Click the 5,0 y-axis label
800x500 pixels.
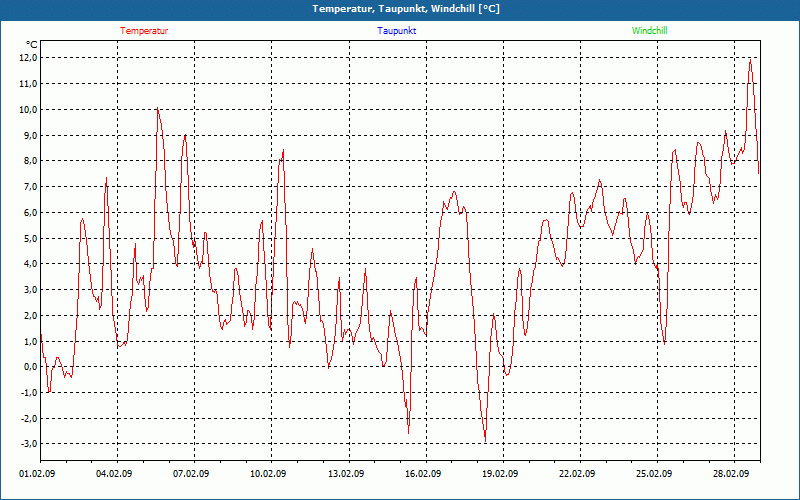(x=30, y=238)
